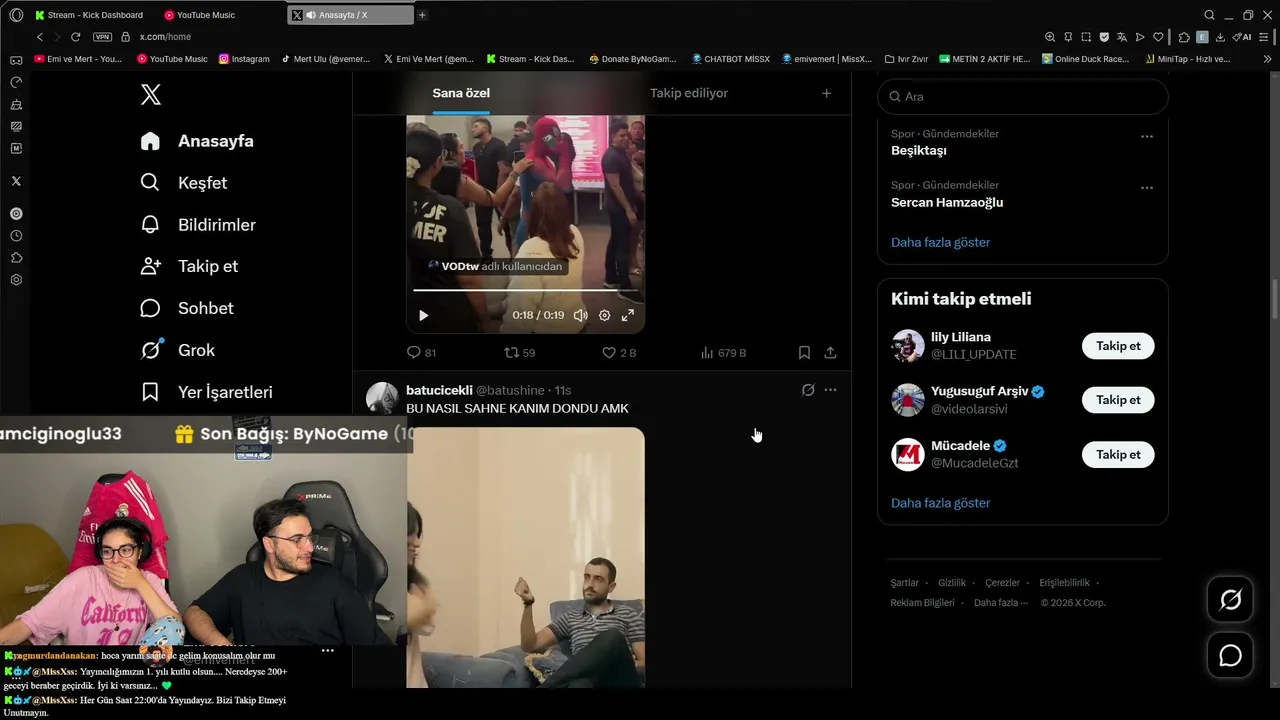Screen dimensions: 1280x720
Task: Open a new browser tab
Action: coord(422,15)
